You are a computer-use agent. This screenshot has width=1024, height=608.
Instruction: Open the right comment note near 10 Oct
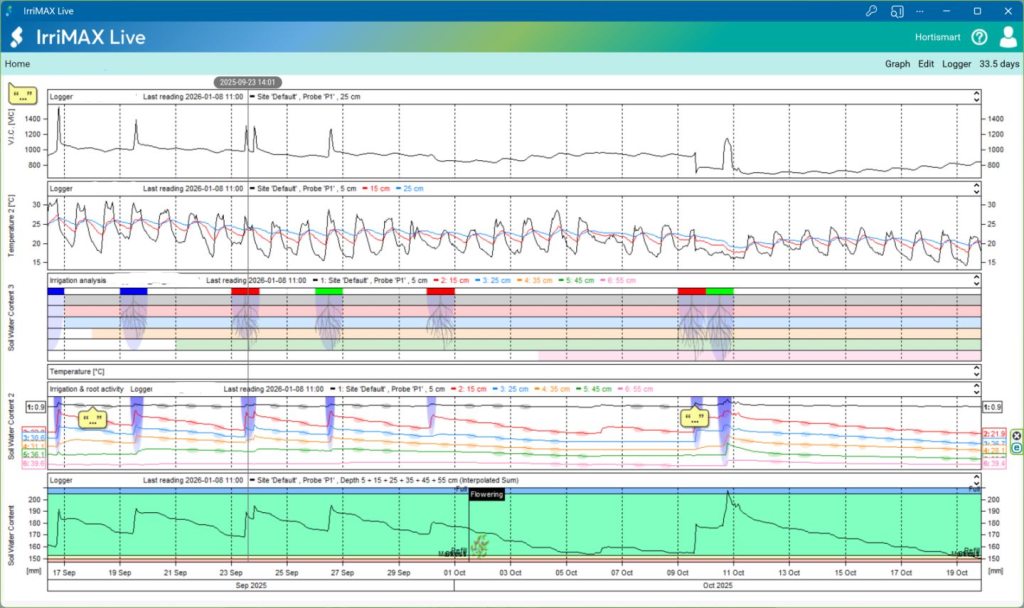693,418
